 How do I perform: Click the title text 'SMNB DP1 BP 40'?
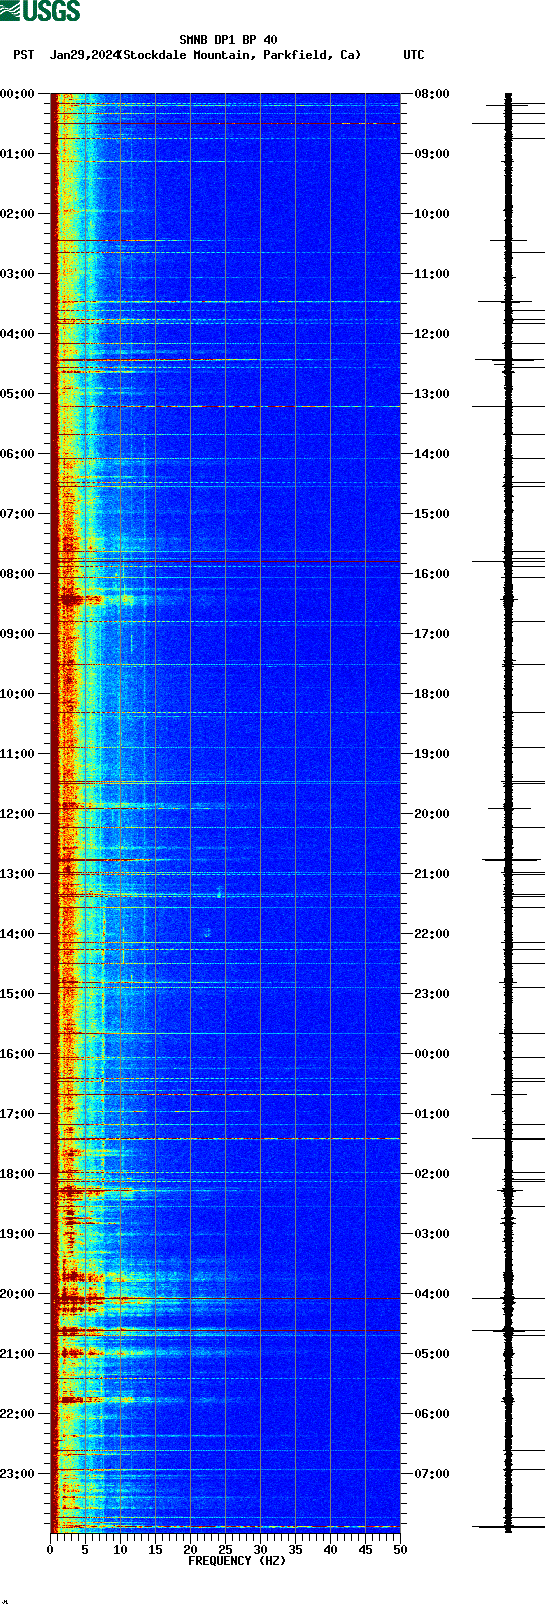click(228, 40)
